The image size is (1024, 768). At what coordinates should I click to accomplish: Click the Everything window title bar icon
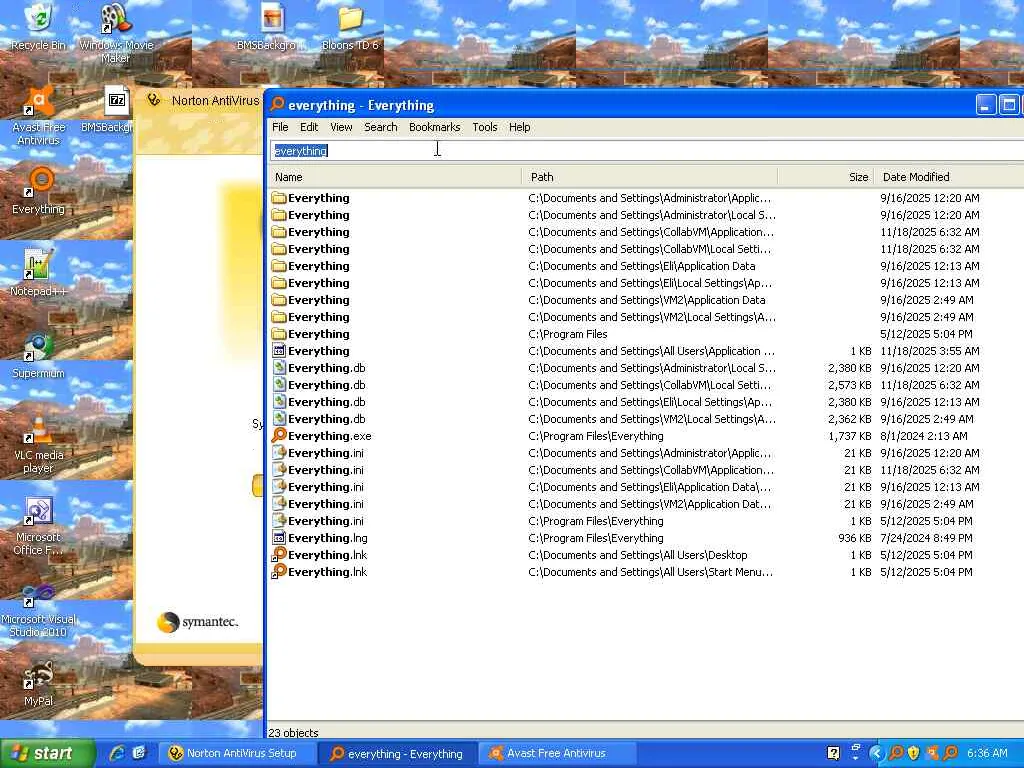click(x=278, y=104)
